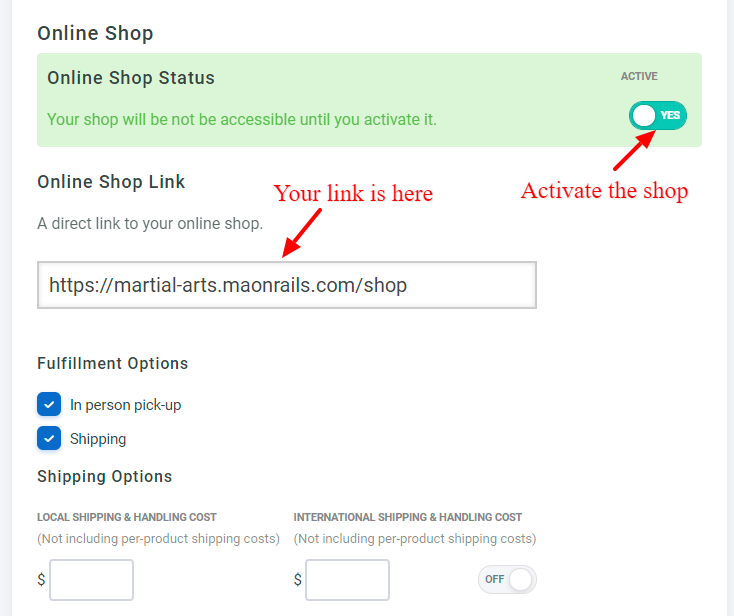The width and height of the screenshot is (734, 616).
Task: Click the Online Shop Link URL field
Action: (287, 285)
